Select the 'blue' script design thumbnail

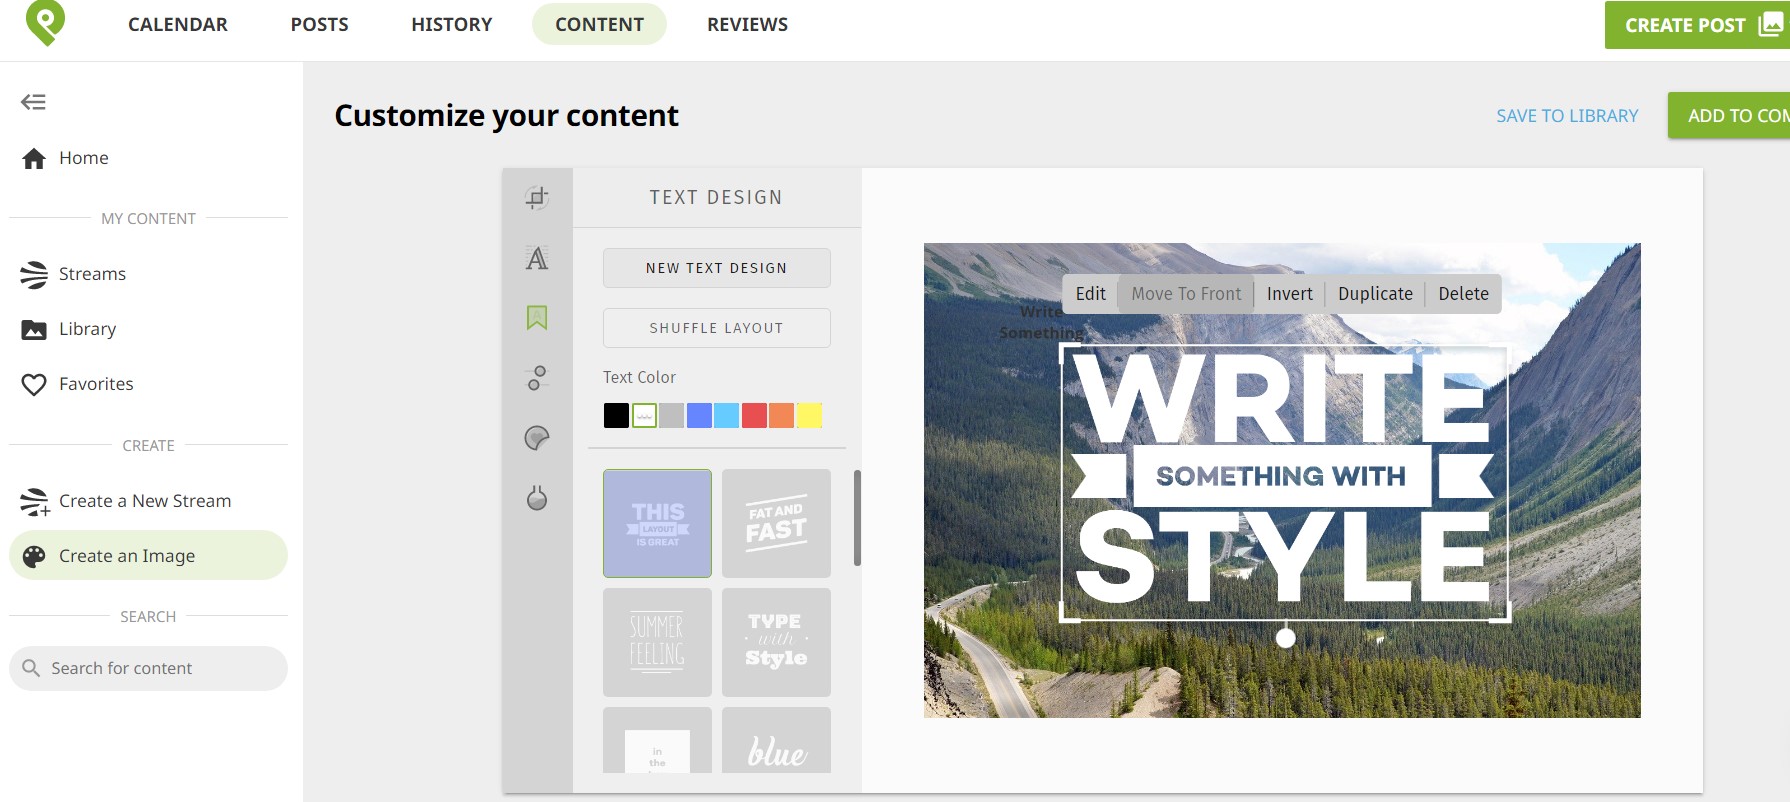pyautogui.click(x=776, y=740)
